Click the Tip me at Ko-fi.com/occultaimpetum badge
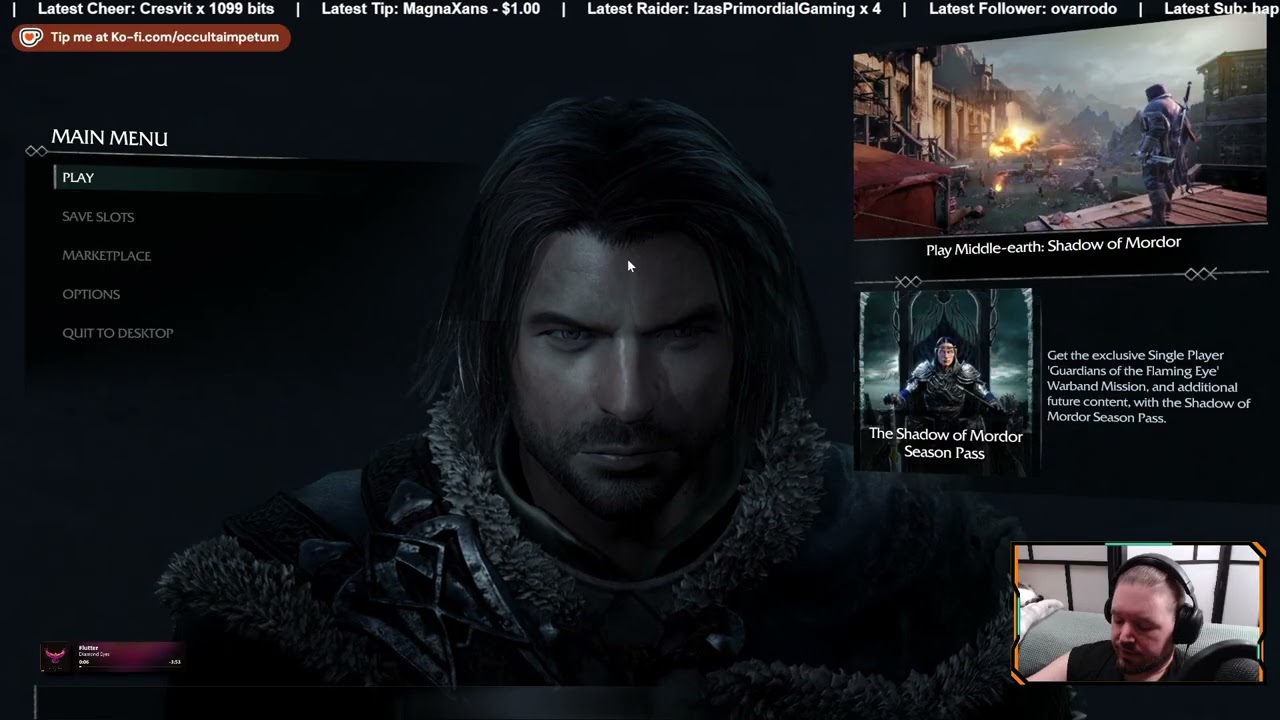 152,38
